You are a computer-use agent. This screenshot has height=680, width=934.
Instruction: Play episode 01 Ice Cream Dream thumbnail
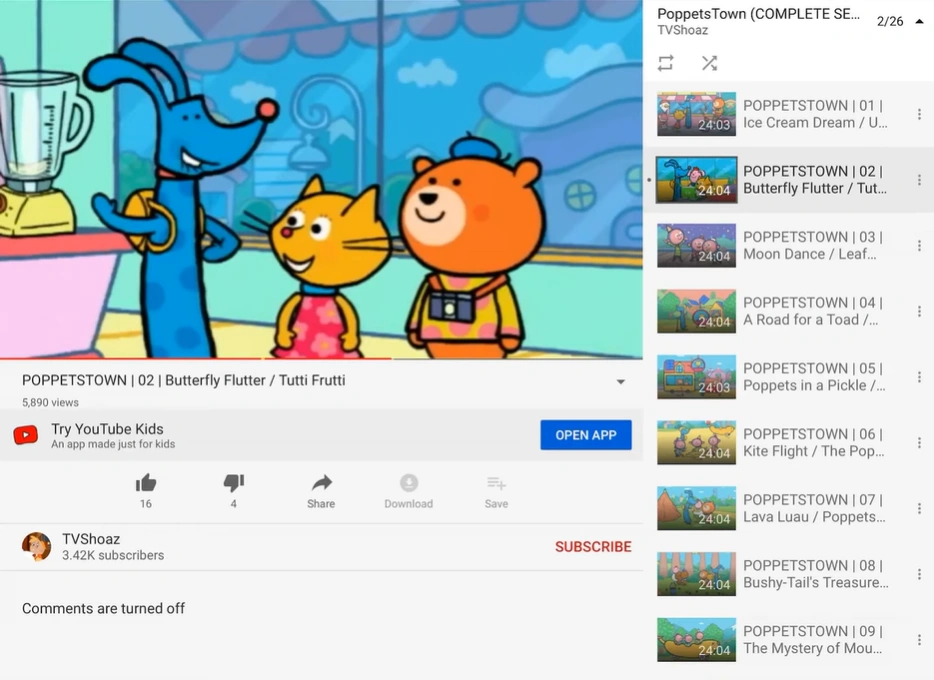(696, 114)
